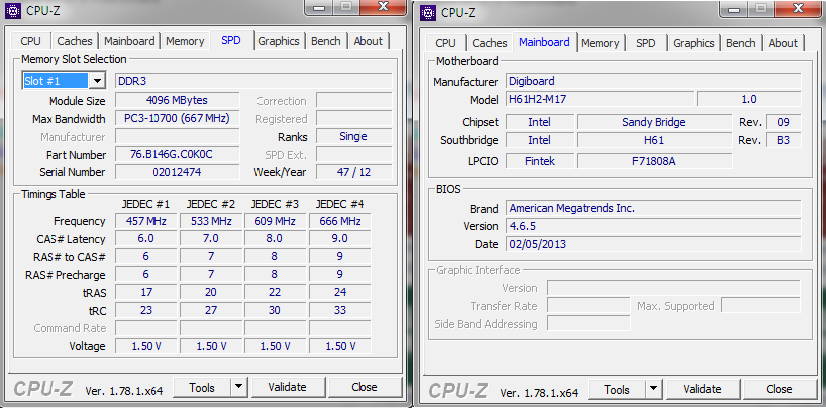Screen dimensions: 826x408
Task: Click model revision value 1.0
Action: [x=749, y=99]
